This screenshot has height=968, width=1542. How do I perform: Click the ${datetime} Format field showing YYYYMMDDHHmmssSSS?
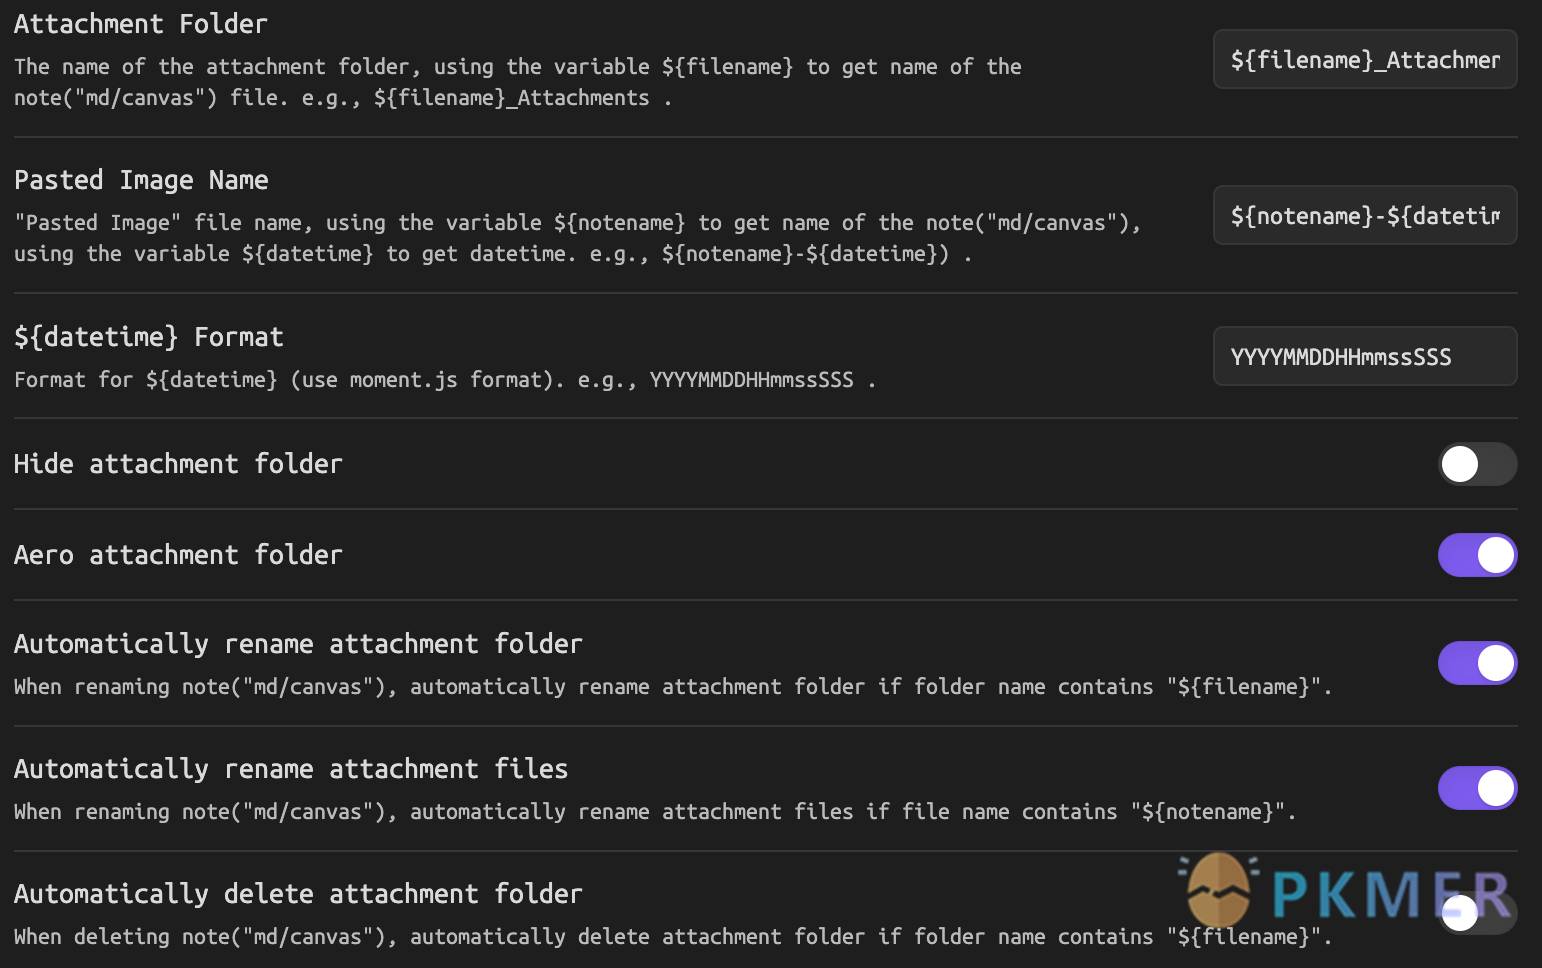point(1364,356)
